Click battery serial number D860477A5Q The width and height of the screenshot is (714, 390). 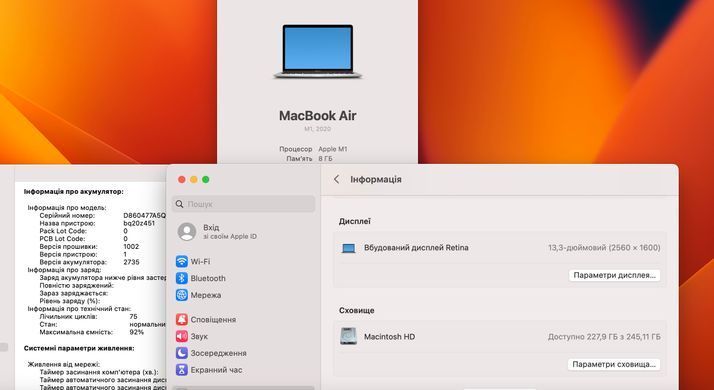145,216
